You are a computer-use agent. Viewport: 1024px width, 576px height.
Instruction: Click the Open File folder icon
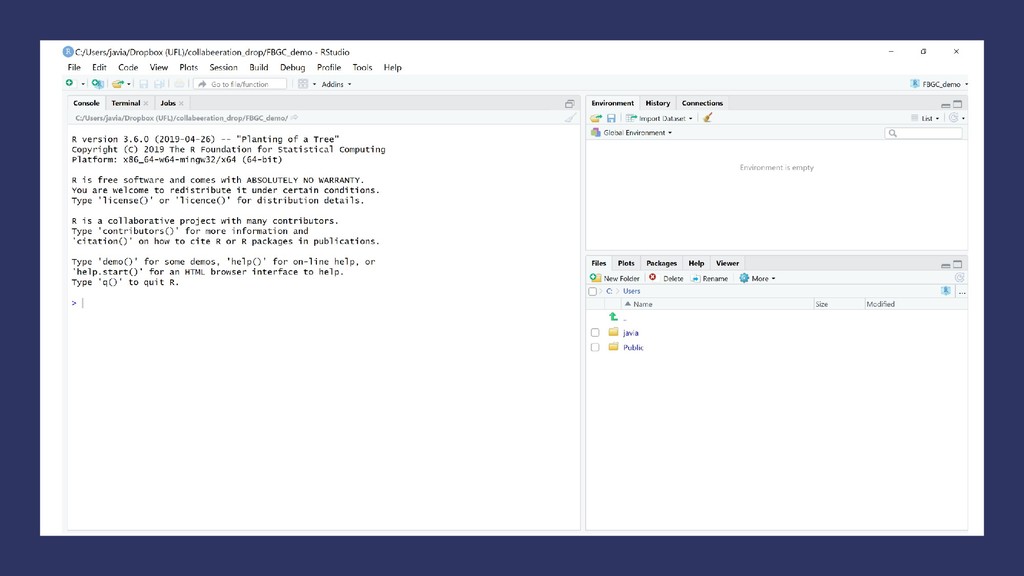click(x=117, y=84)
